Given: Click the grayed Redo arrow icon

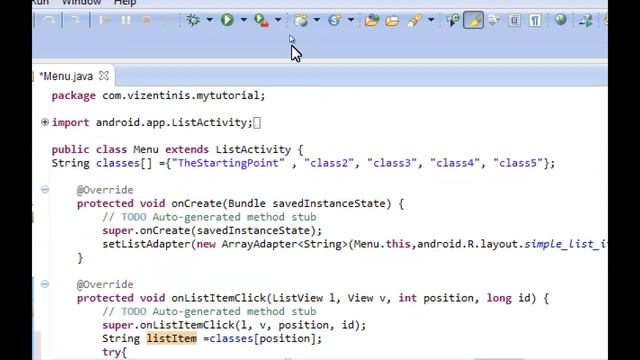Looking at the screenshot, I should pos(49,20).
